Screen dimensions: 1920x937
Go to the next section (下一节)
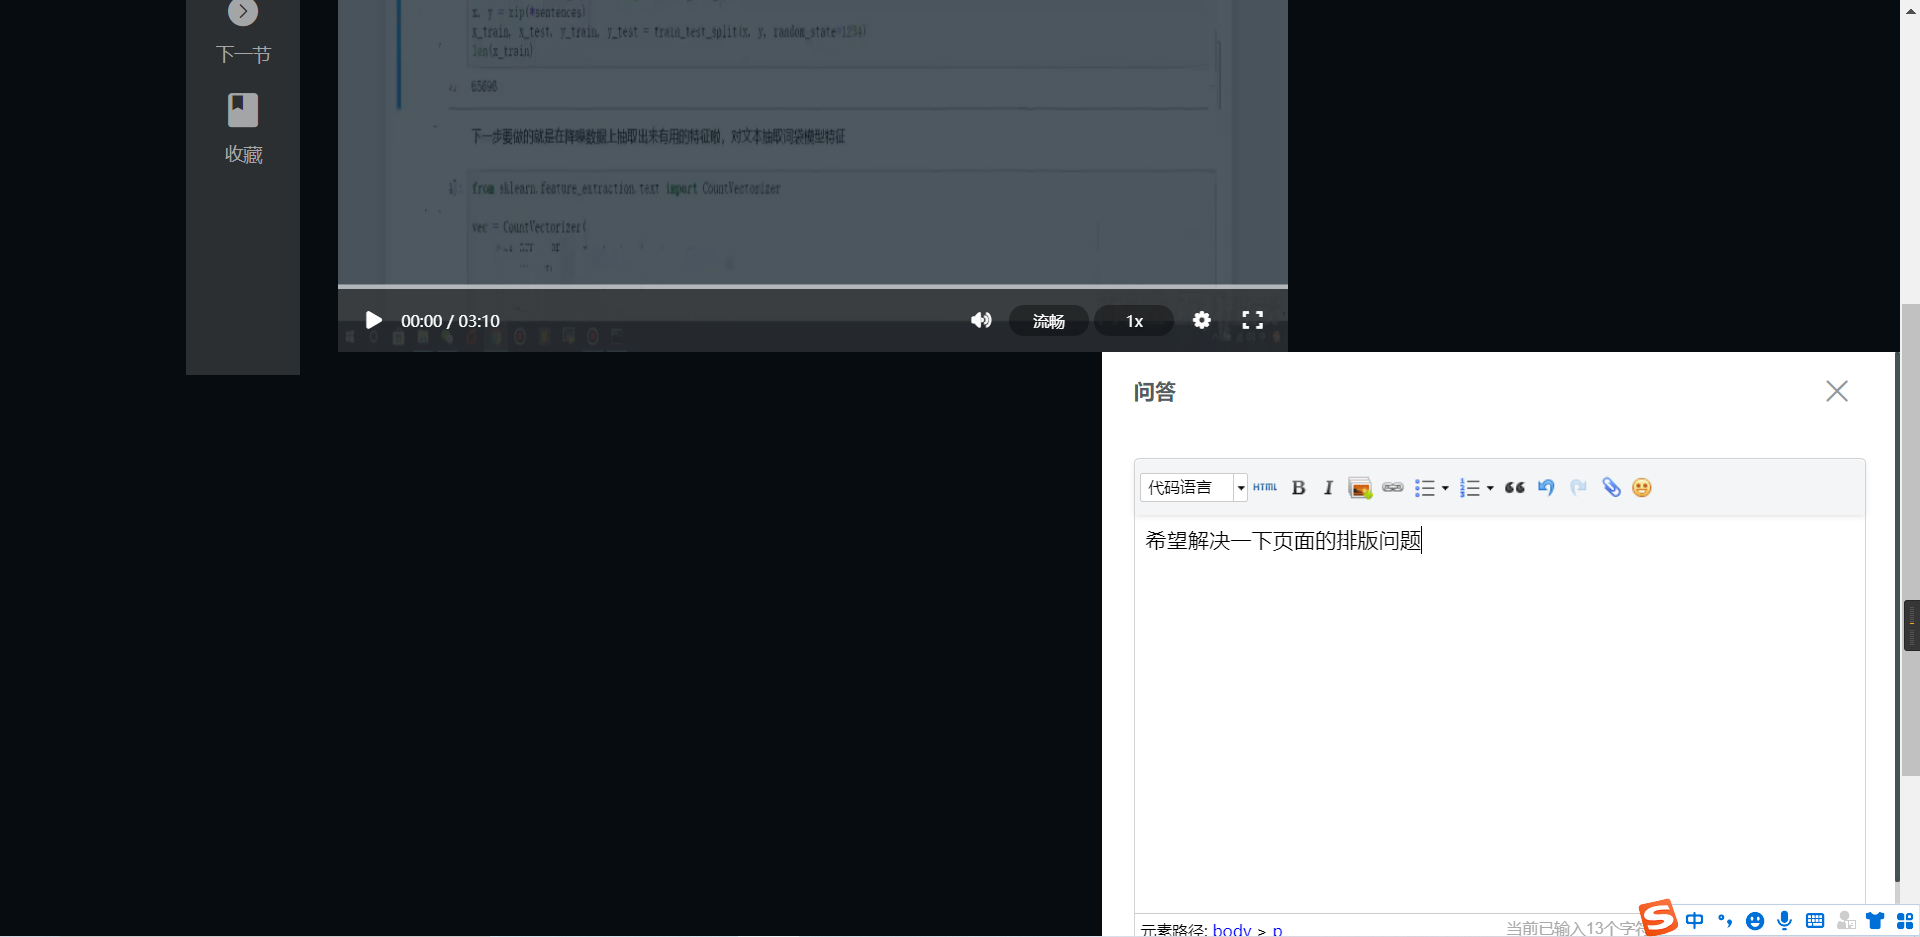tap(243, 33)
